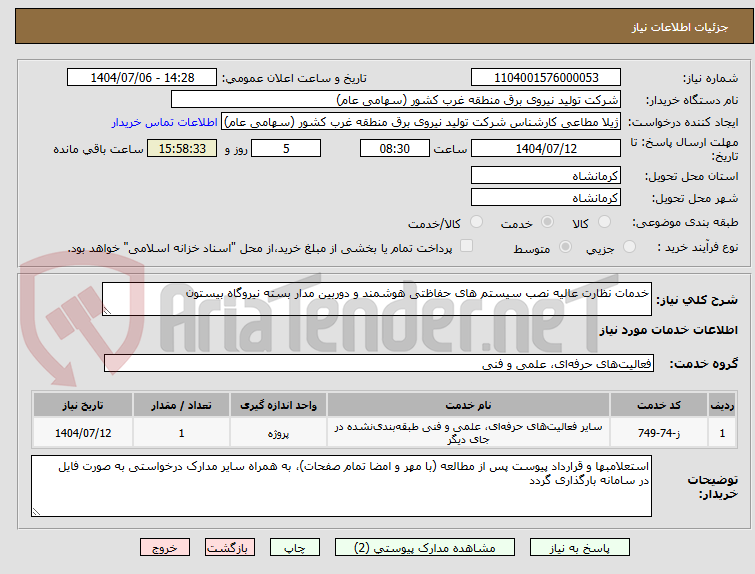Image resolution: width=755 pixels, height=574 pixels.
Task: Click the نام خدمت column header
Action: click(468, 405)
